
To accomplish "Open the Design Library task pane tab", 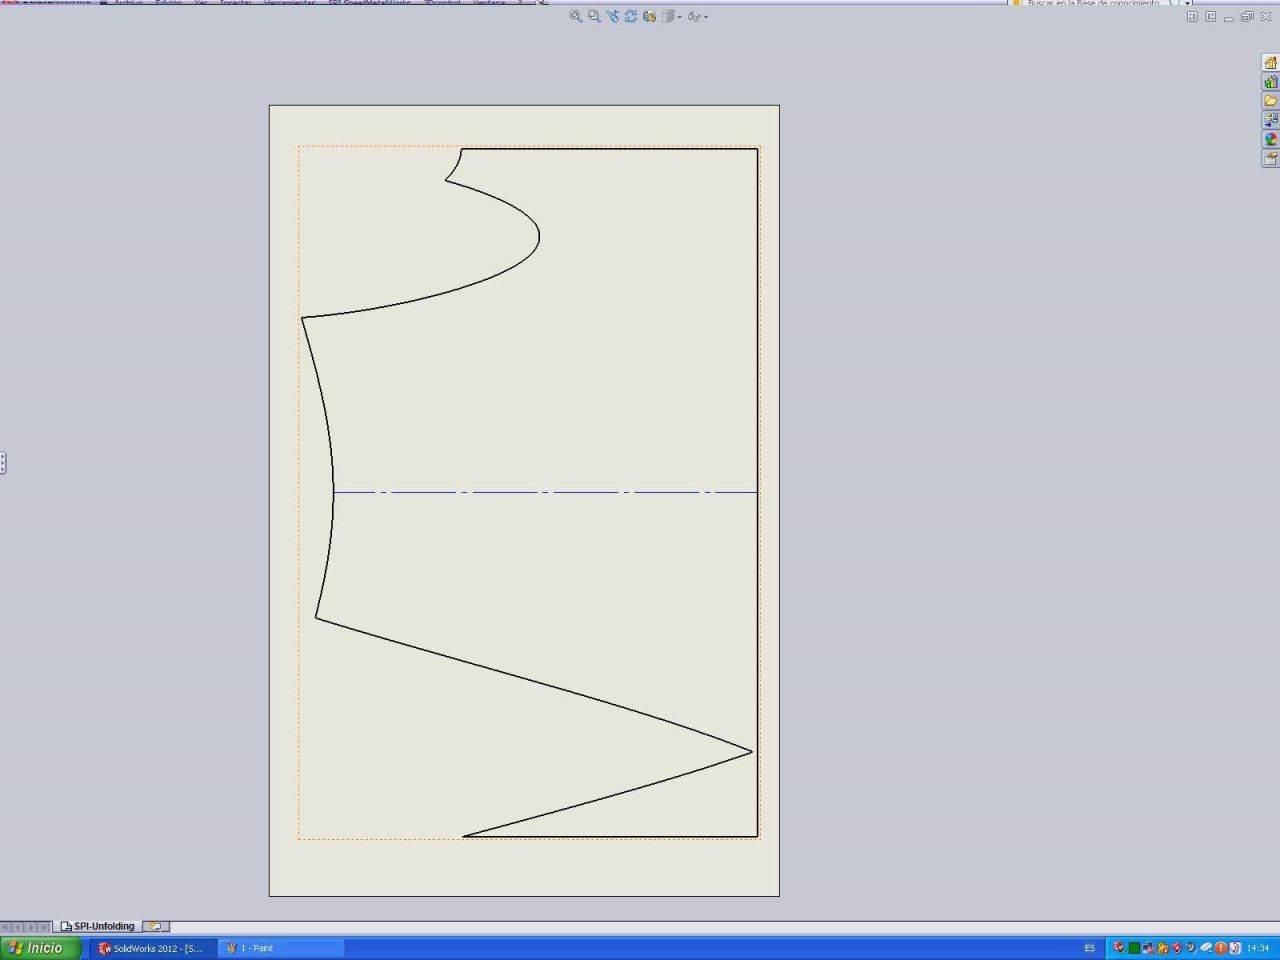I will (1270, 82).
